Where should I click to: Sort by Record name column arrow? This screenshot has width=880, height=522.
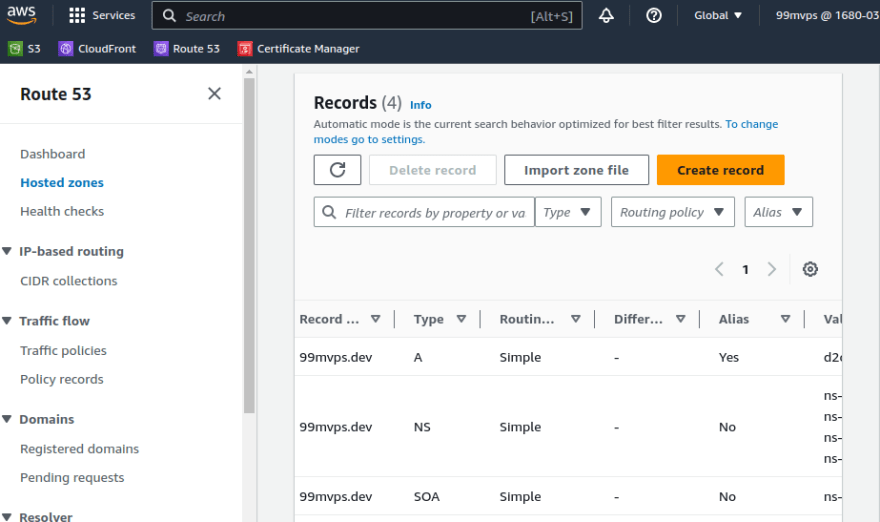click(375, 319)
